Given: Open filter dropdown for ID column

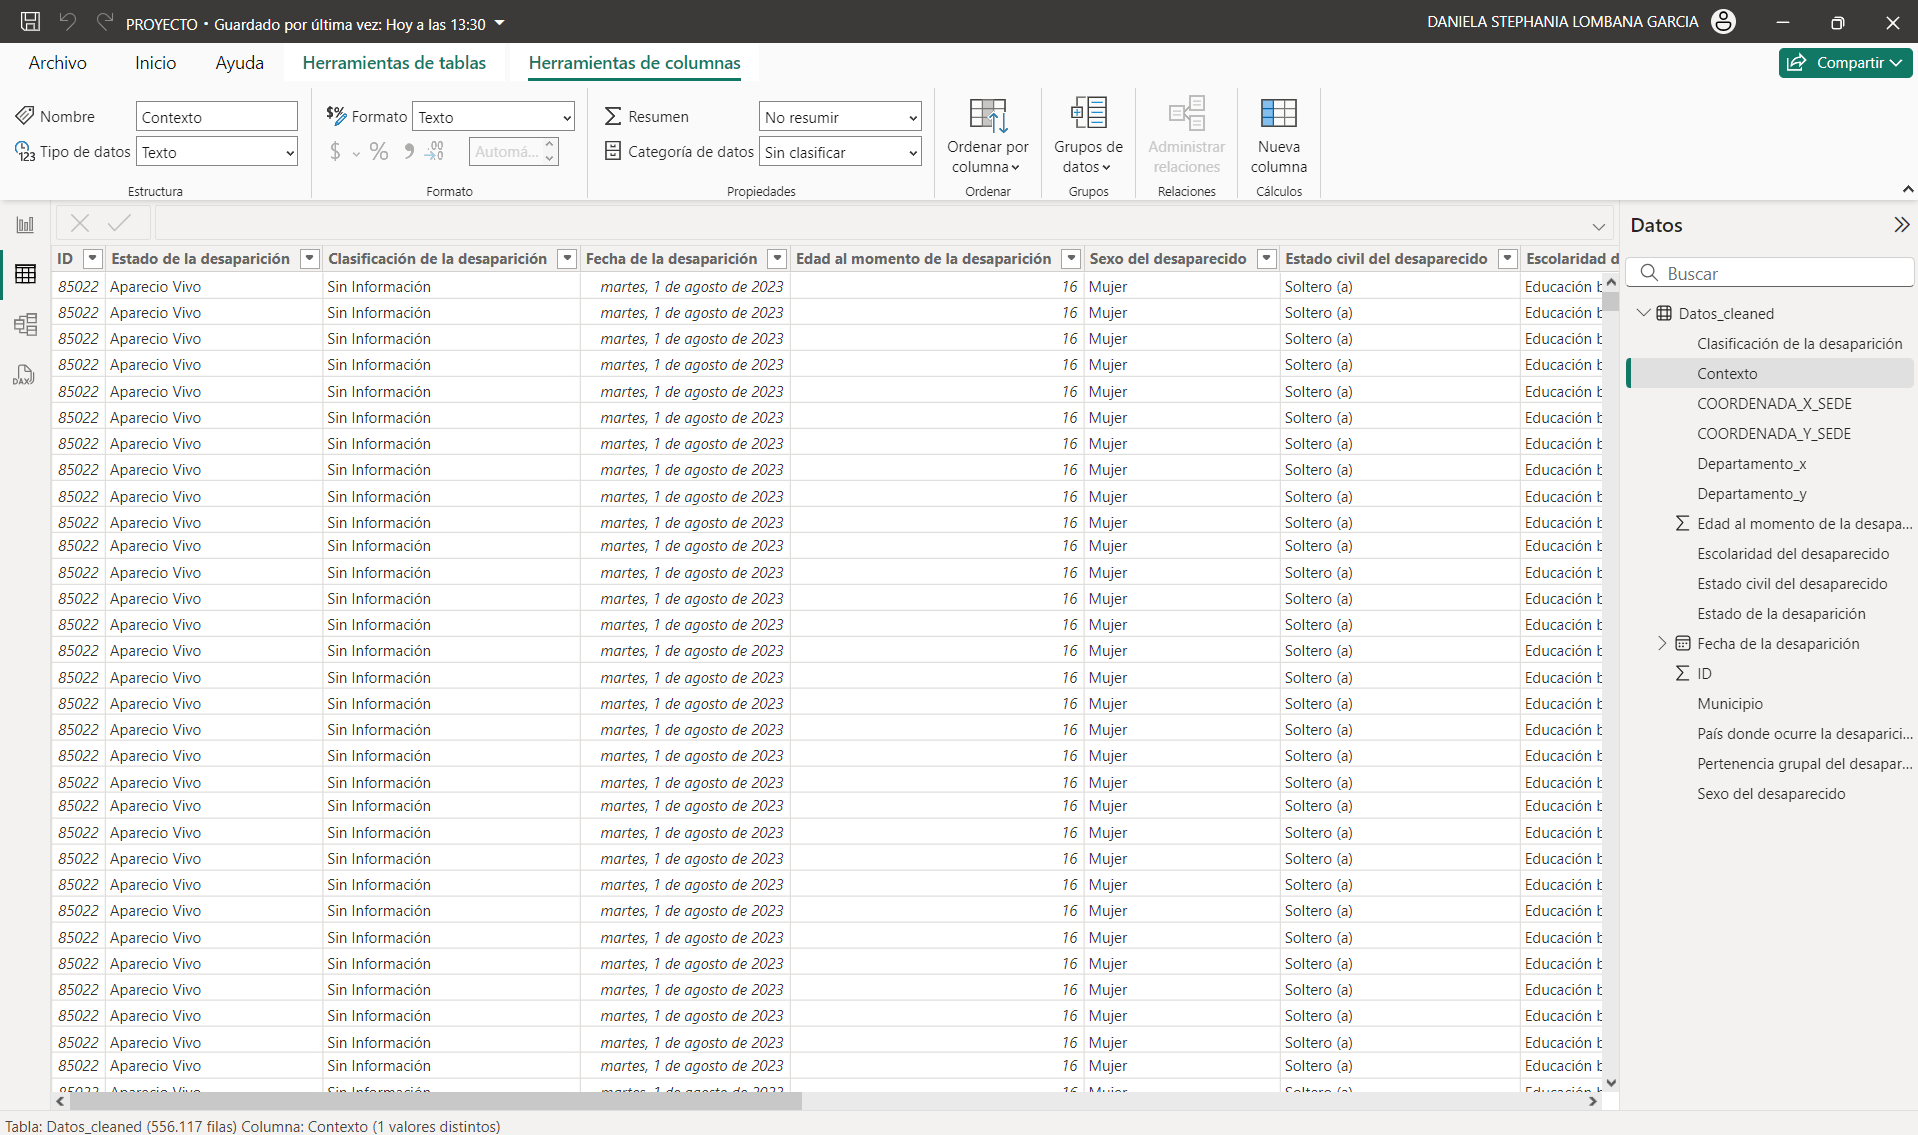Looking at the screenshot, I should [x=92, y=259].
